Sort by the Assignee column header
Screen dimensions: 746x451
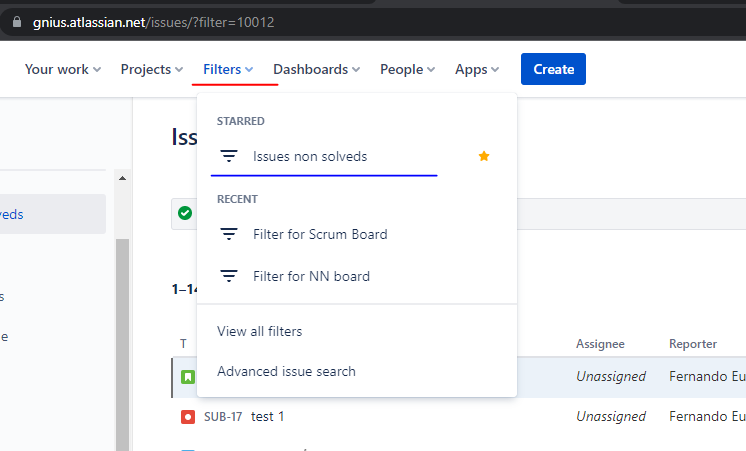point(600,344)
